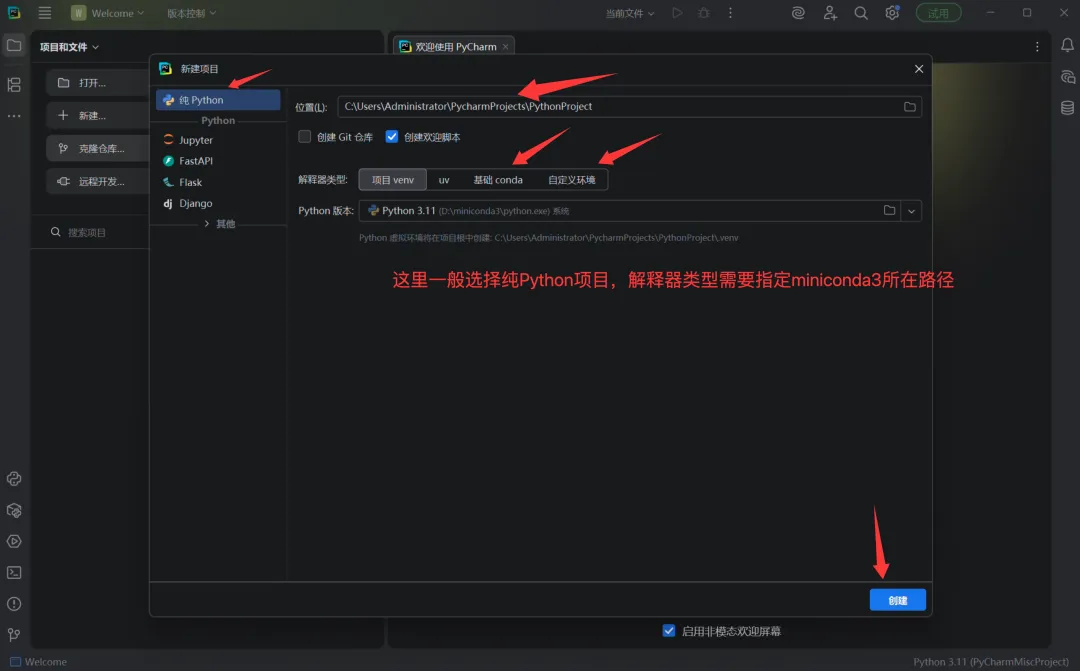1080x671 pixels.
Task: Select the uv interpreter type
Action: (444, 180)
